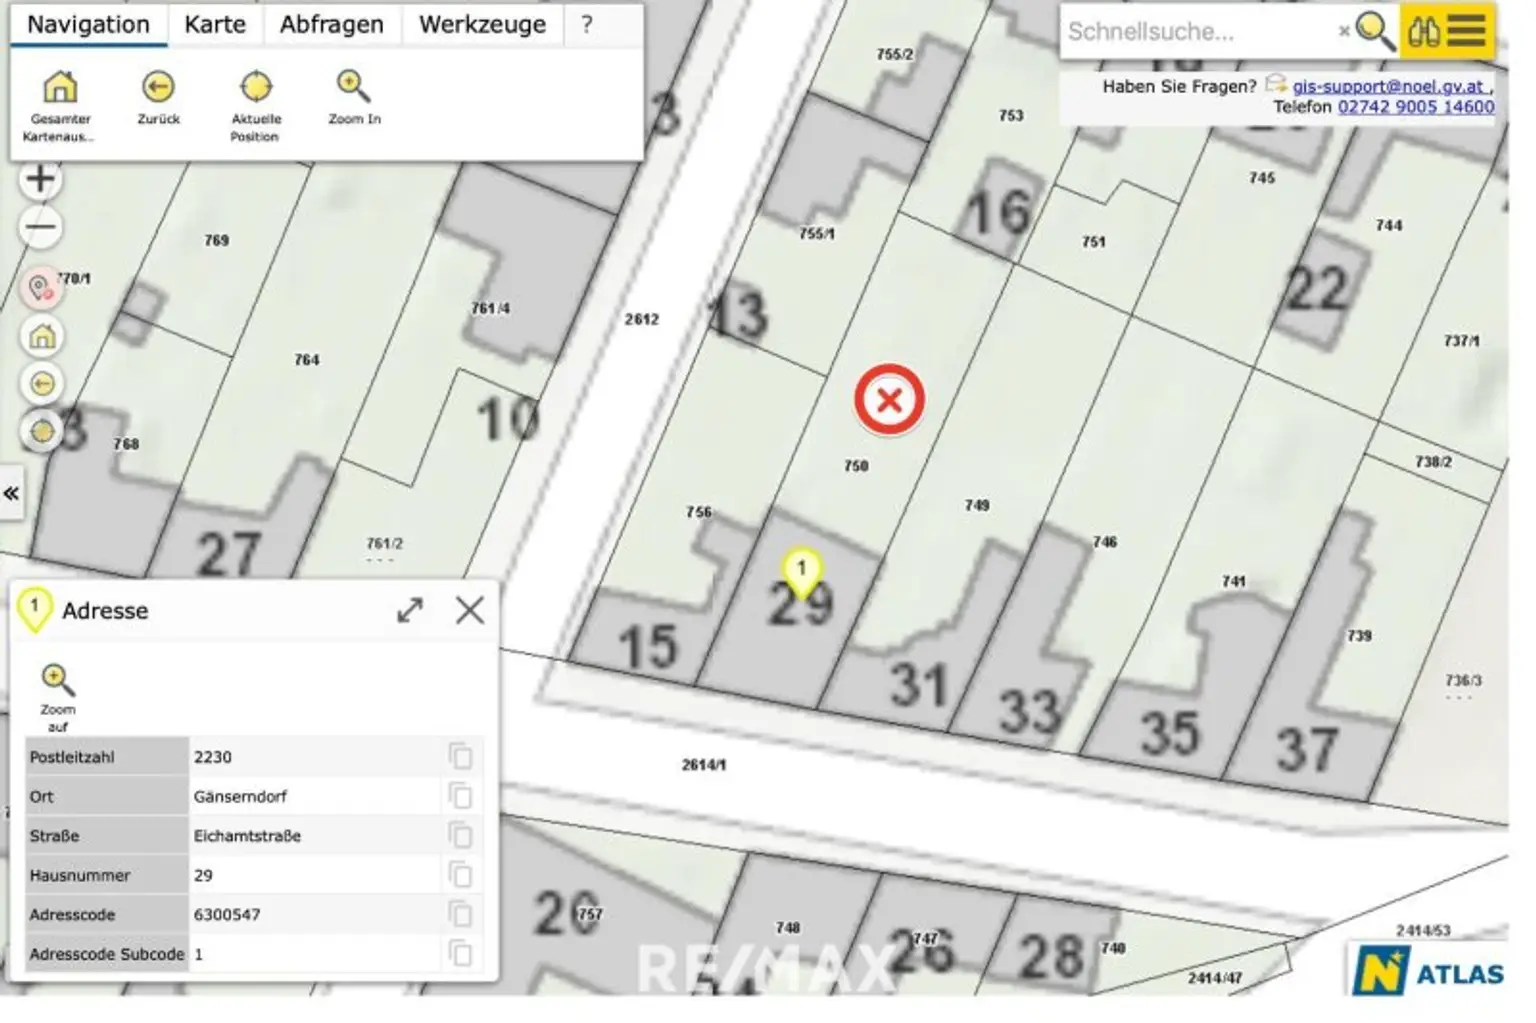
Task: Click inside the Schnellsuche search field
Action: tap(1195, 31)
